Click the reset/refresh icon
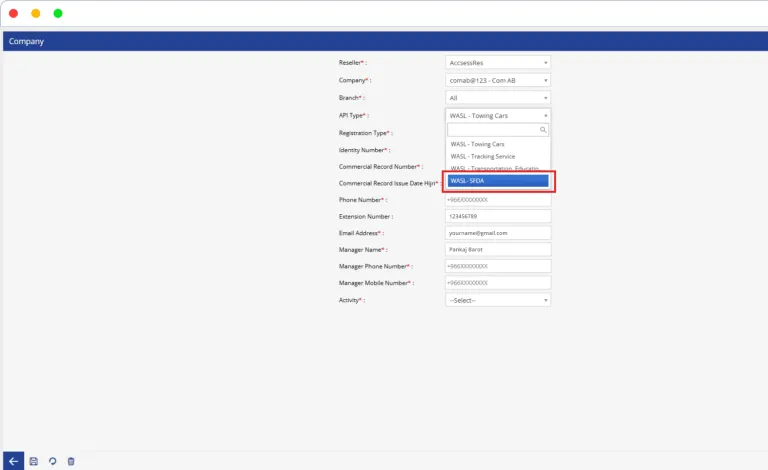The image size is (768, 470). (x=52, y=461)
